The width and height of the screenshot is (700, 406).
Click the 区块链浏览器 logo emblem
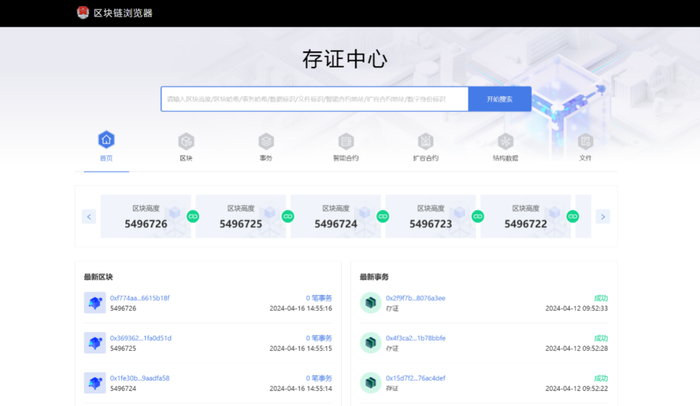point(83,13)
